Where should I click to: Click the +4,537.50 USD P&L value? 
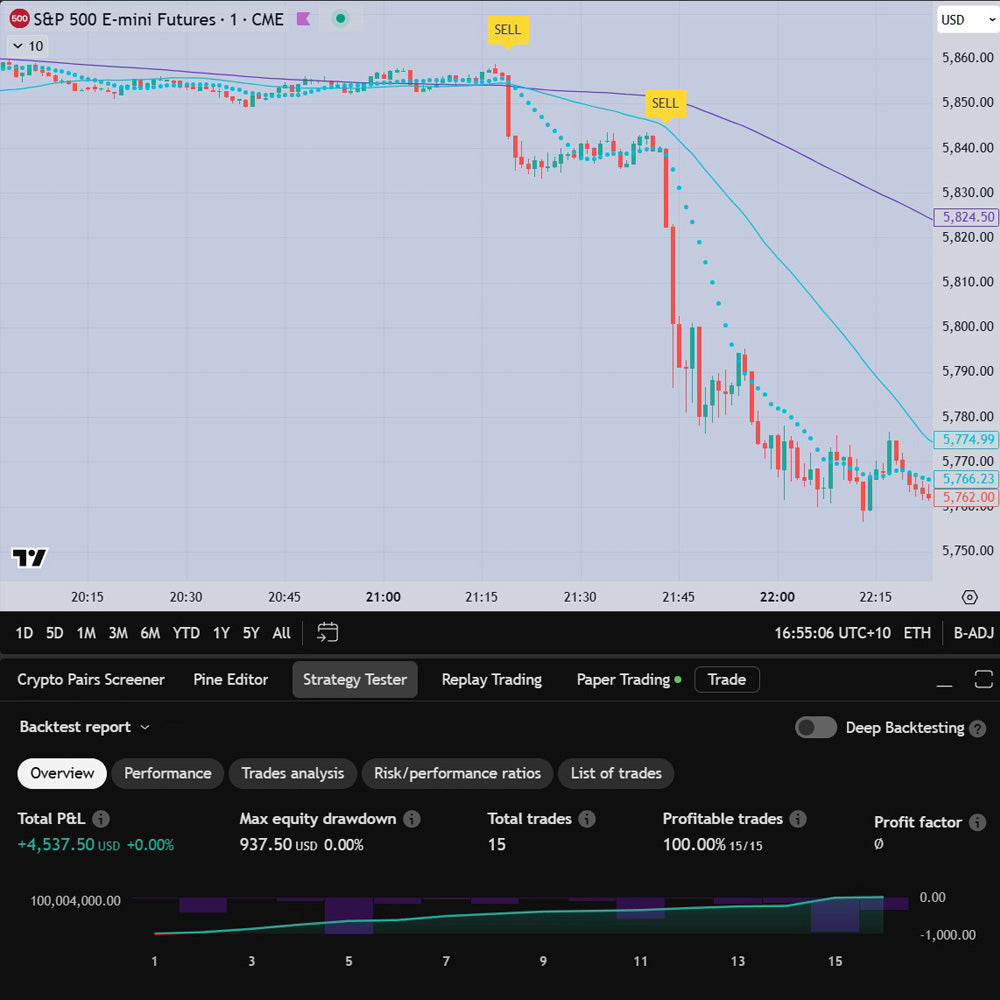click(x=69, y=845)
